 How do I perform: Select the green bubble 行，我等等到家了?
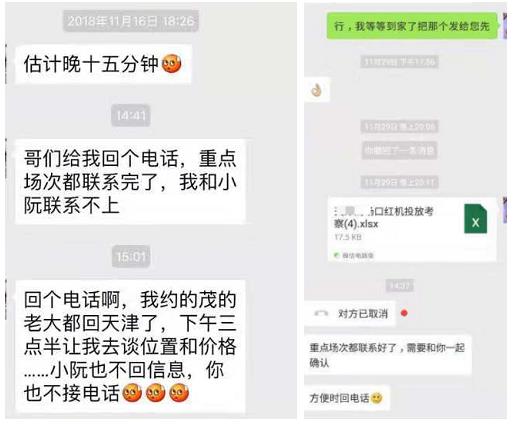[412, 26]
